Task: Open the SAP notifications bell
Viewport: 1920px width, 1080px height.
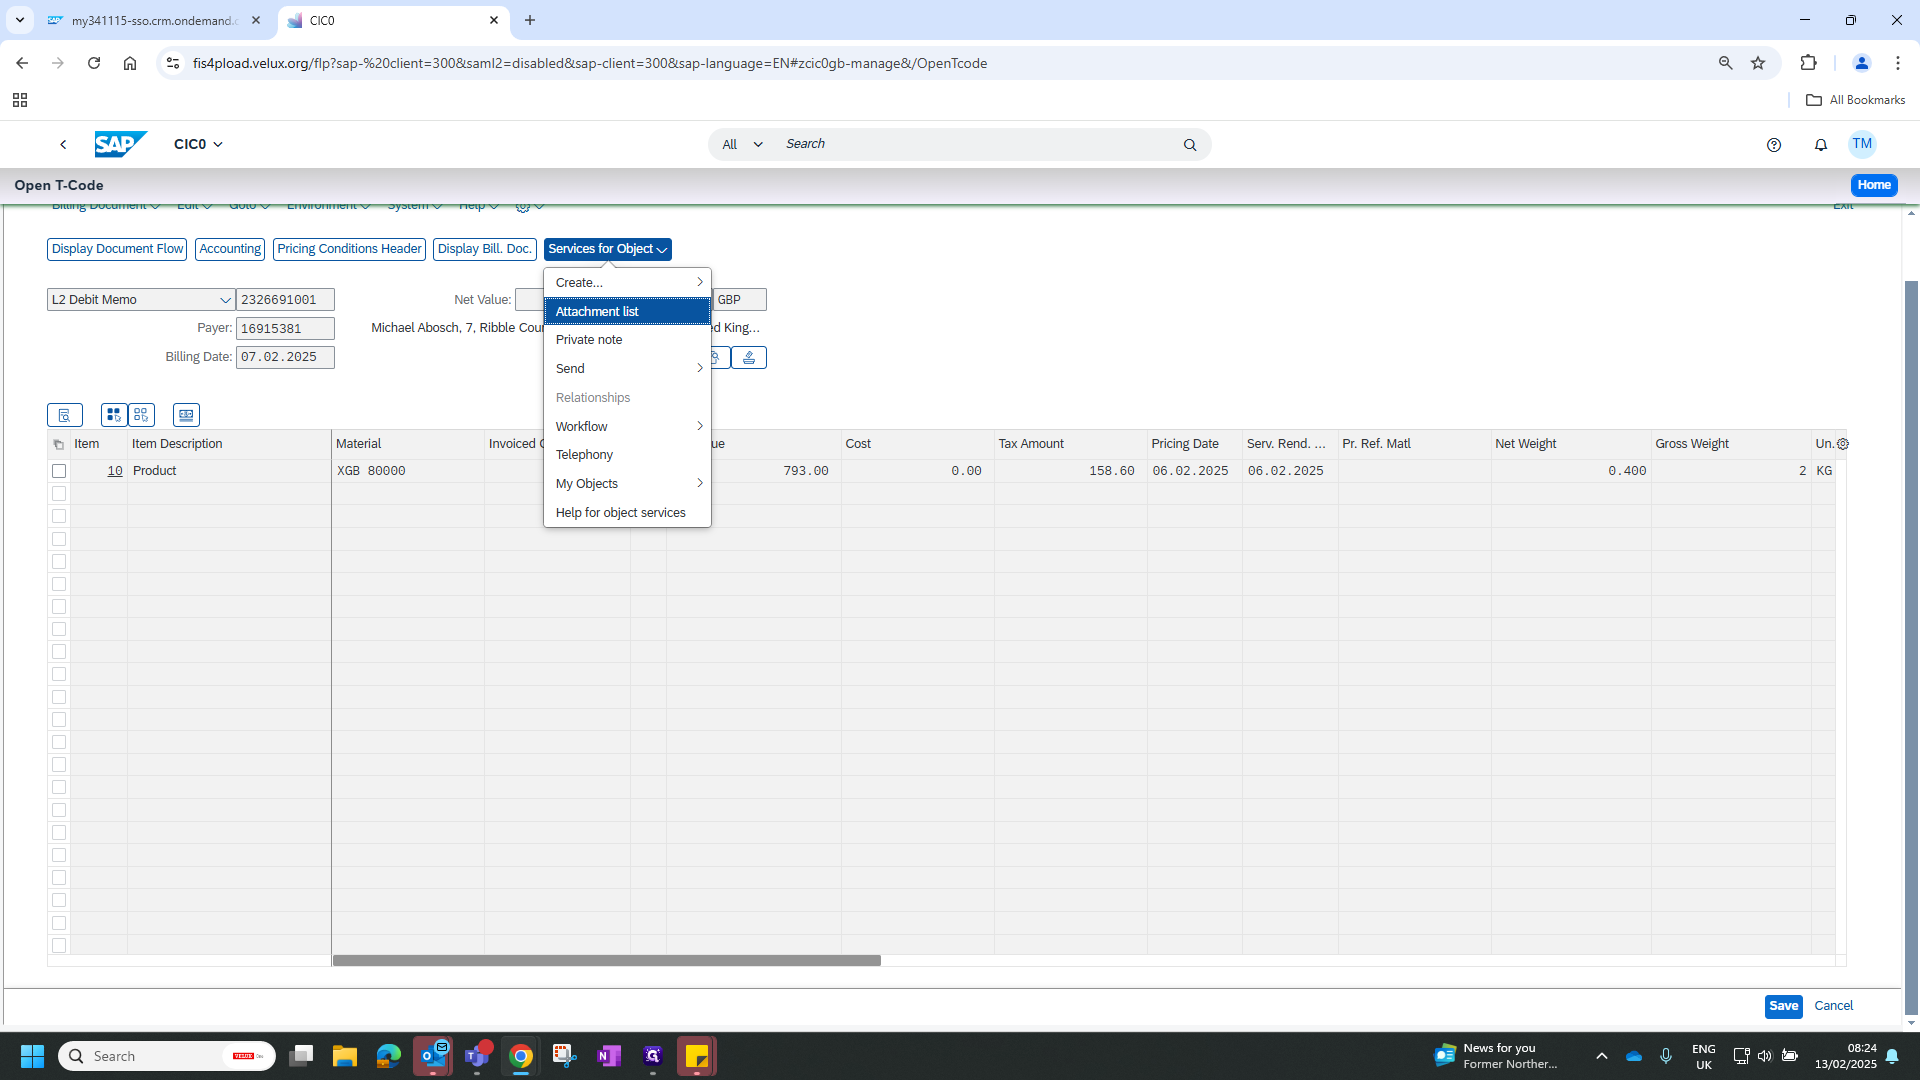Action: (x=1820, y=145)
